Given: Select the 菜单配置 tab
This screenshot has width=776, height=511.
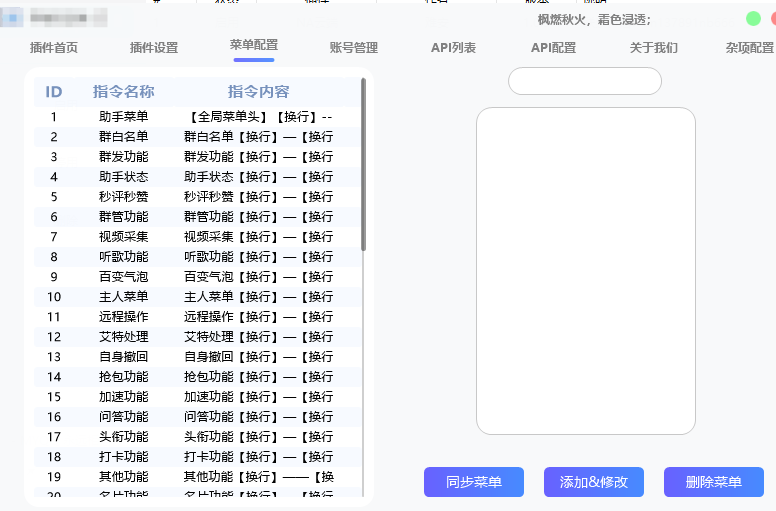Looking at the screenshot, I should tap(254, 45).
